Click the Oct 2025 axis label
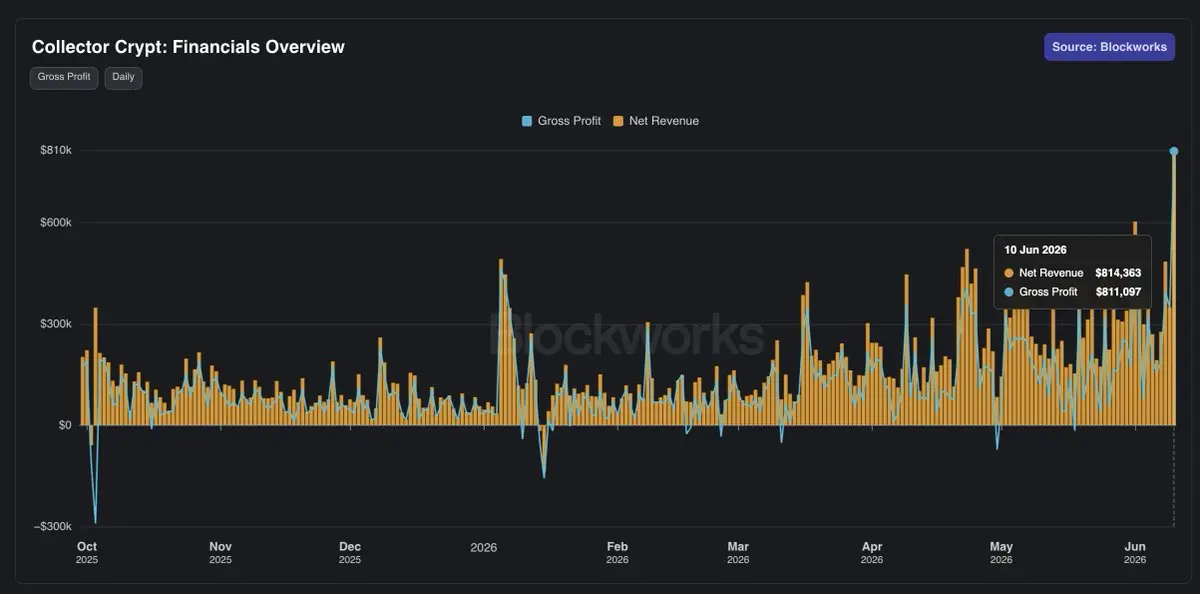 pos(87,553)
